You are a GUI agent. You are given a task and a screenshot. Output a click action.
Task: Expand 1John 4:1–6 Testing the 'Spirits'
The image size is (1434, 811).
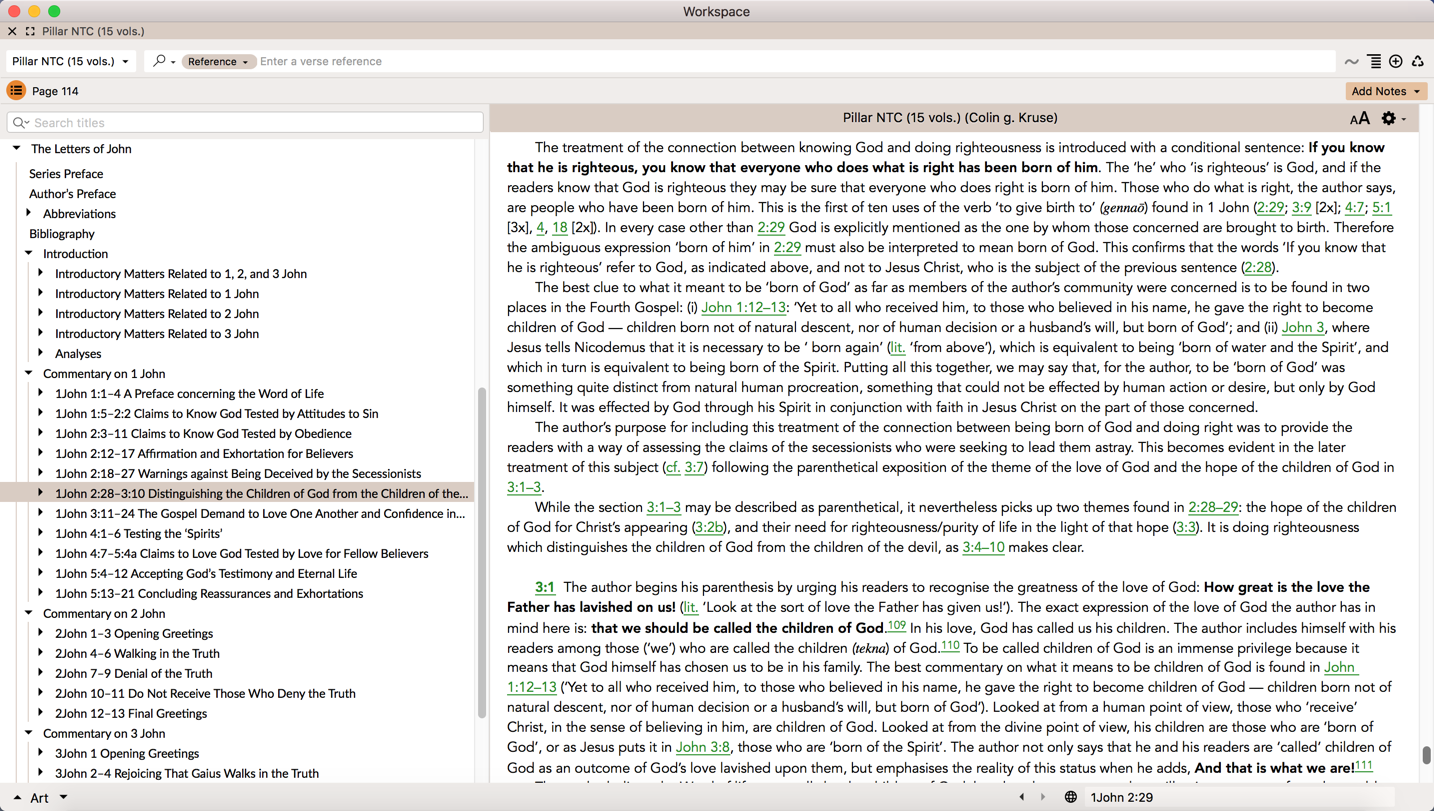coord(41,533)
